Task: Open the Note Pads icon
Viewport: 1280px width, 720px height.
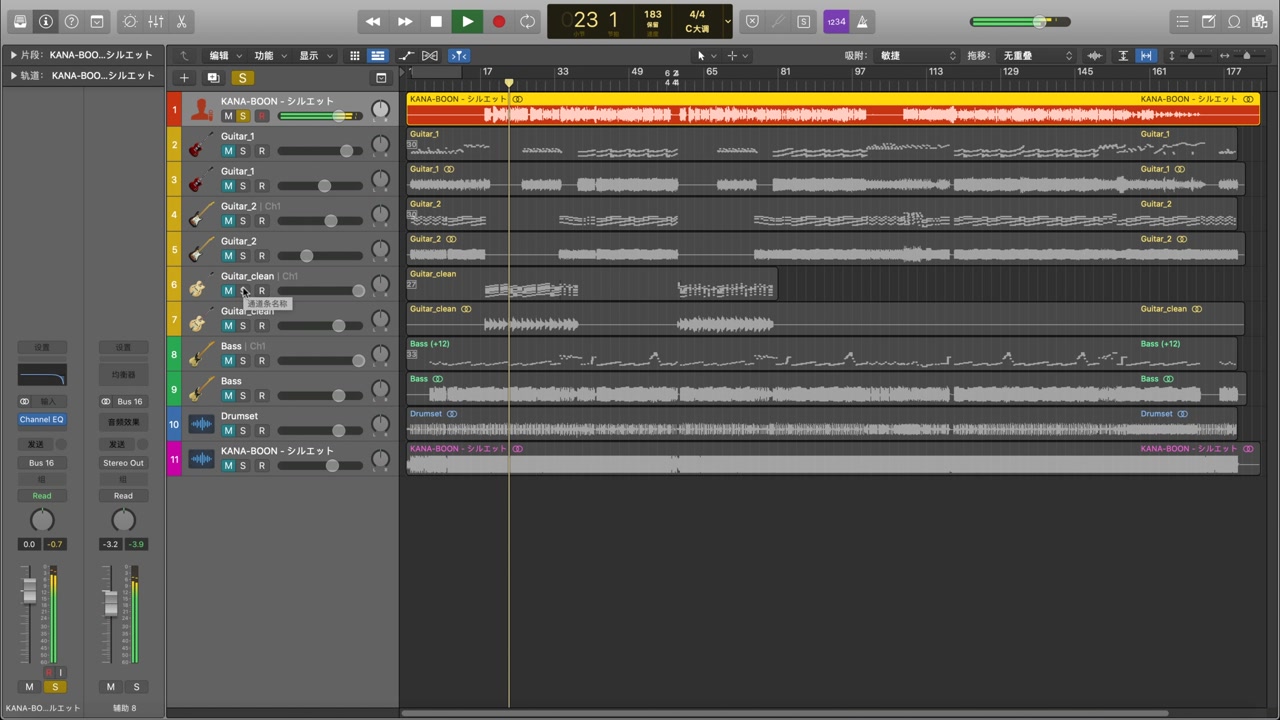Action: [x=1209, y=21]
